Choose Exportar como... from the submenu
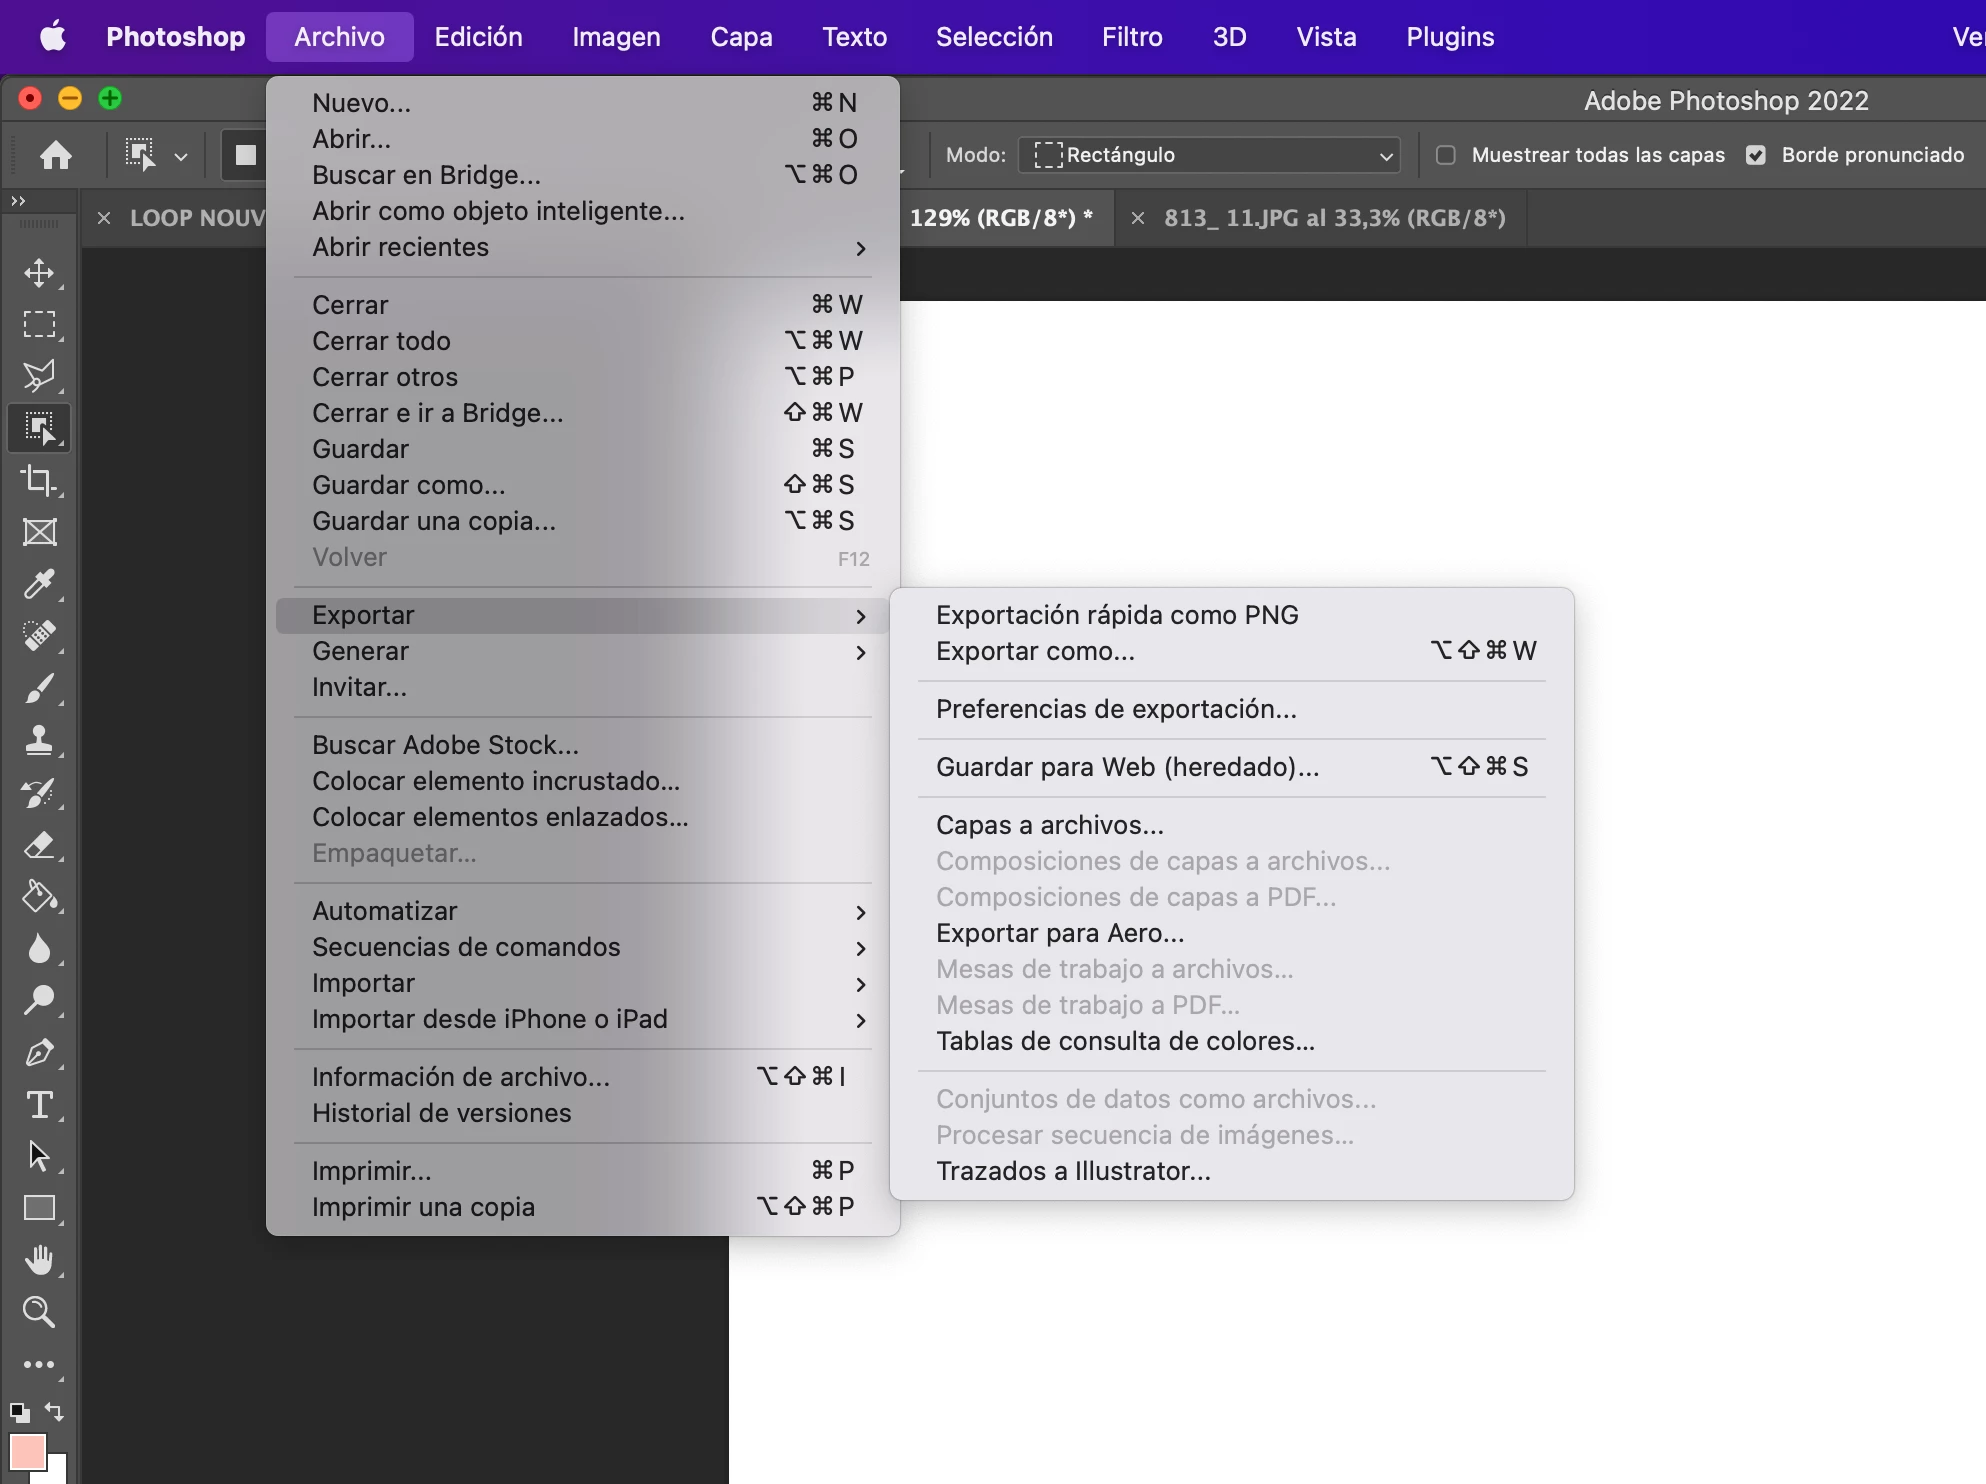 coord(1035,651)
